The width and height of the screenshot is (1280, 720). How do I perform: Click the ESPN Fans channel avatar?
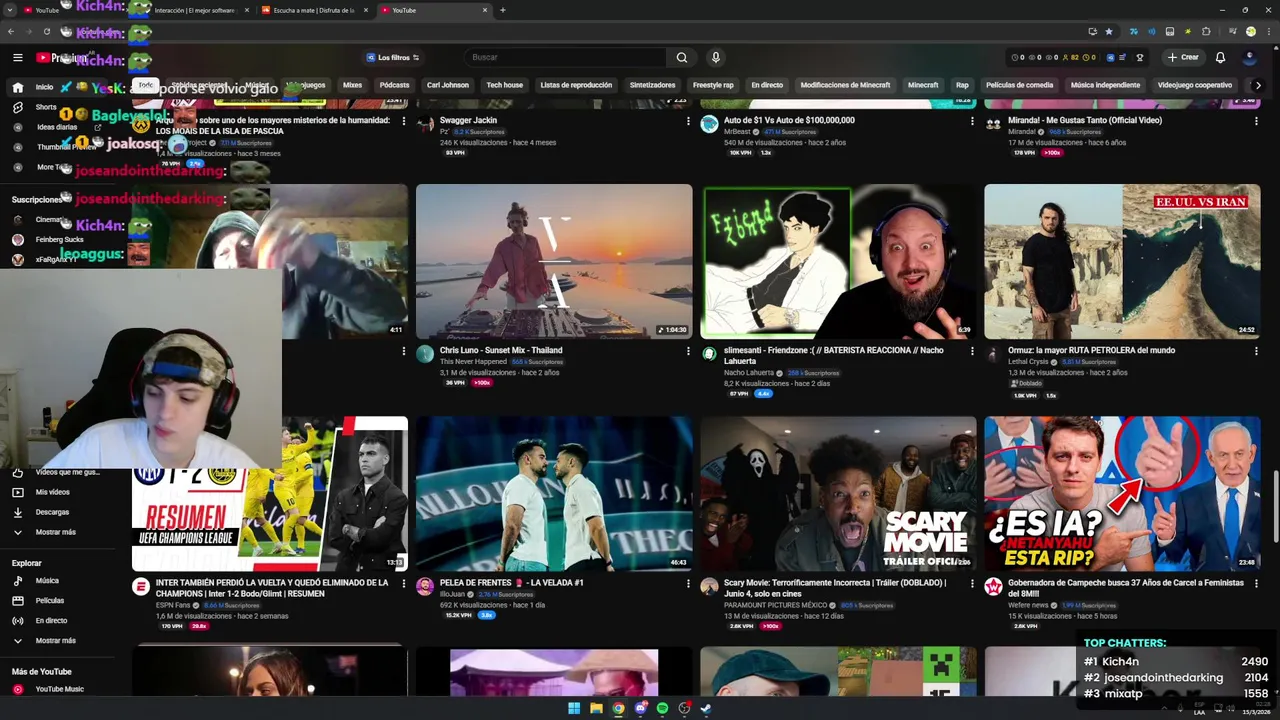[x=141, y=586]
